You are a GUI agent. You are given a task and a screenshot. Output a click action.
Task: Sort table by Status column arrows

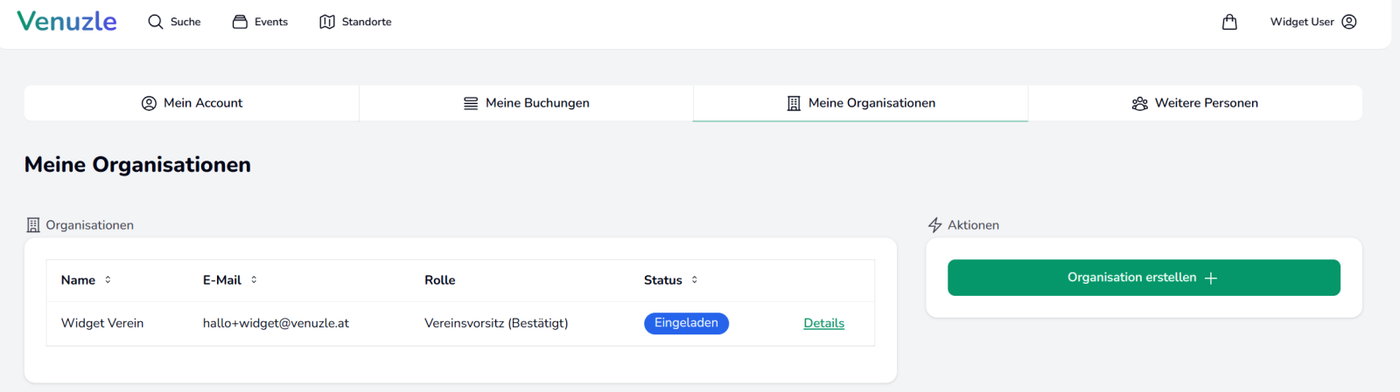(x=695, y=280)
